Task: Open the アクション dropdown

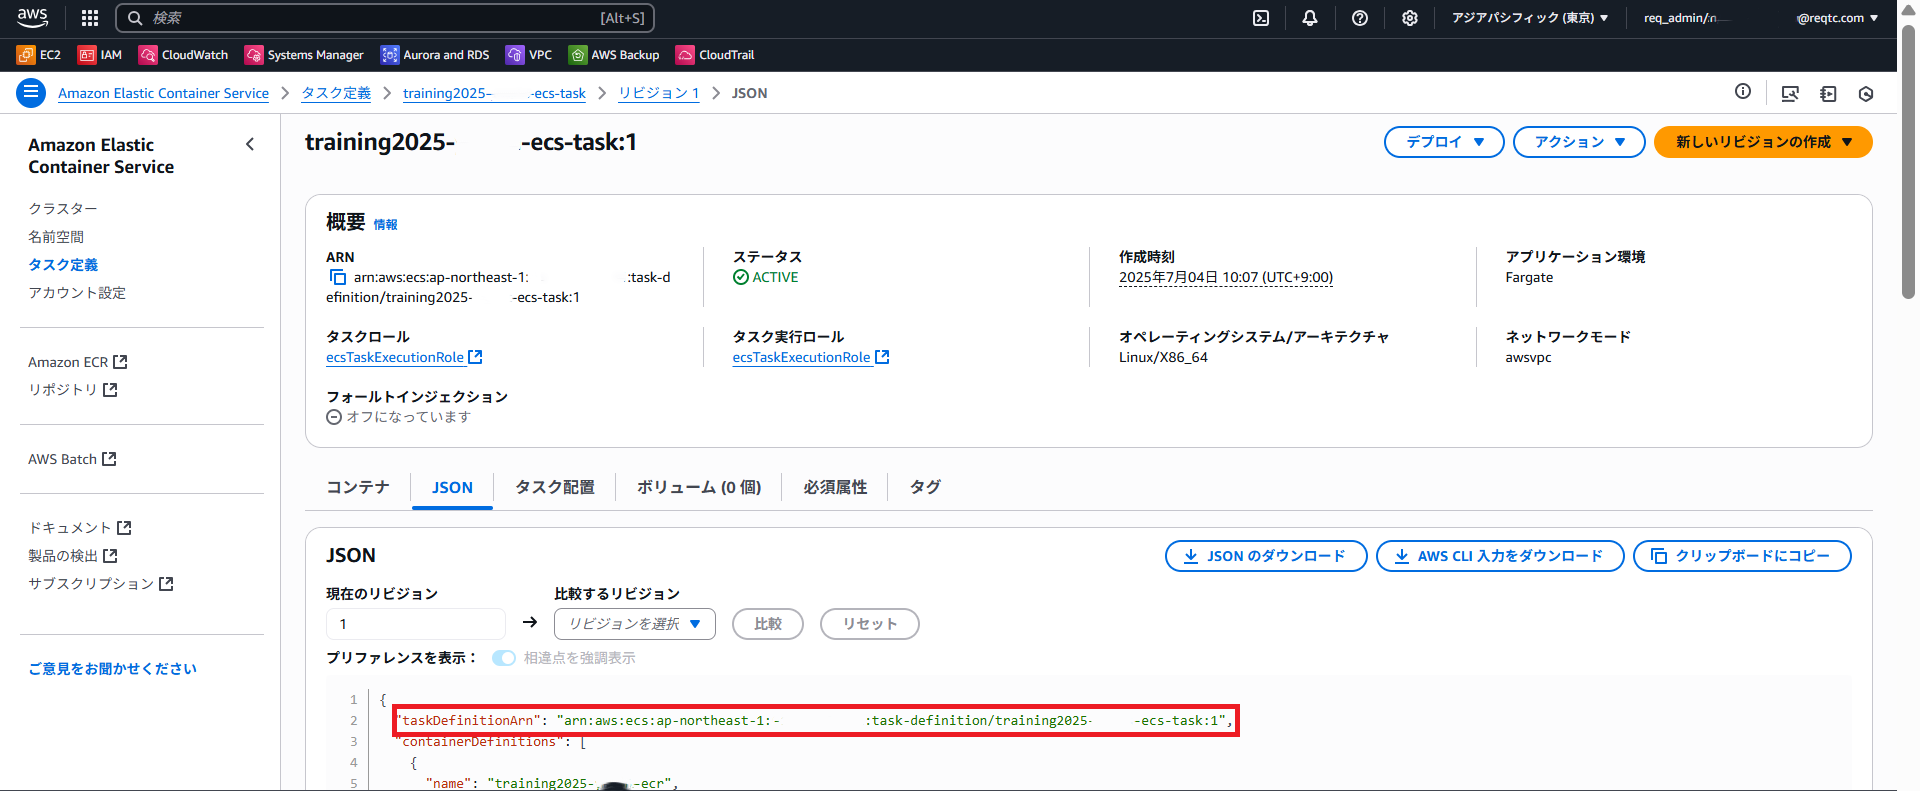Action: 1579,142
